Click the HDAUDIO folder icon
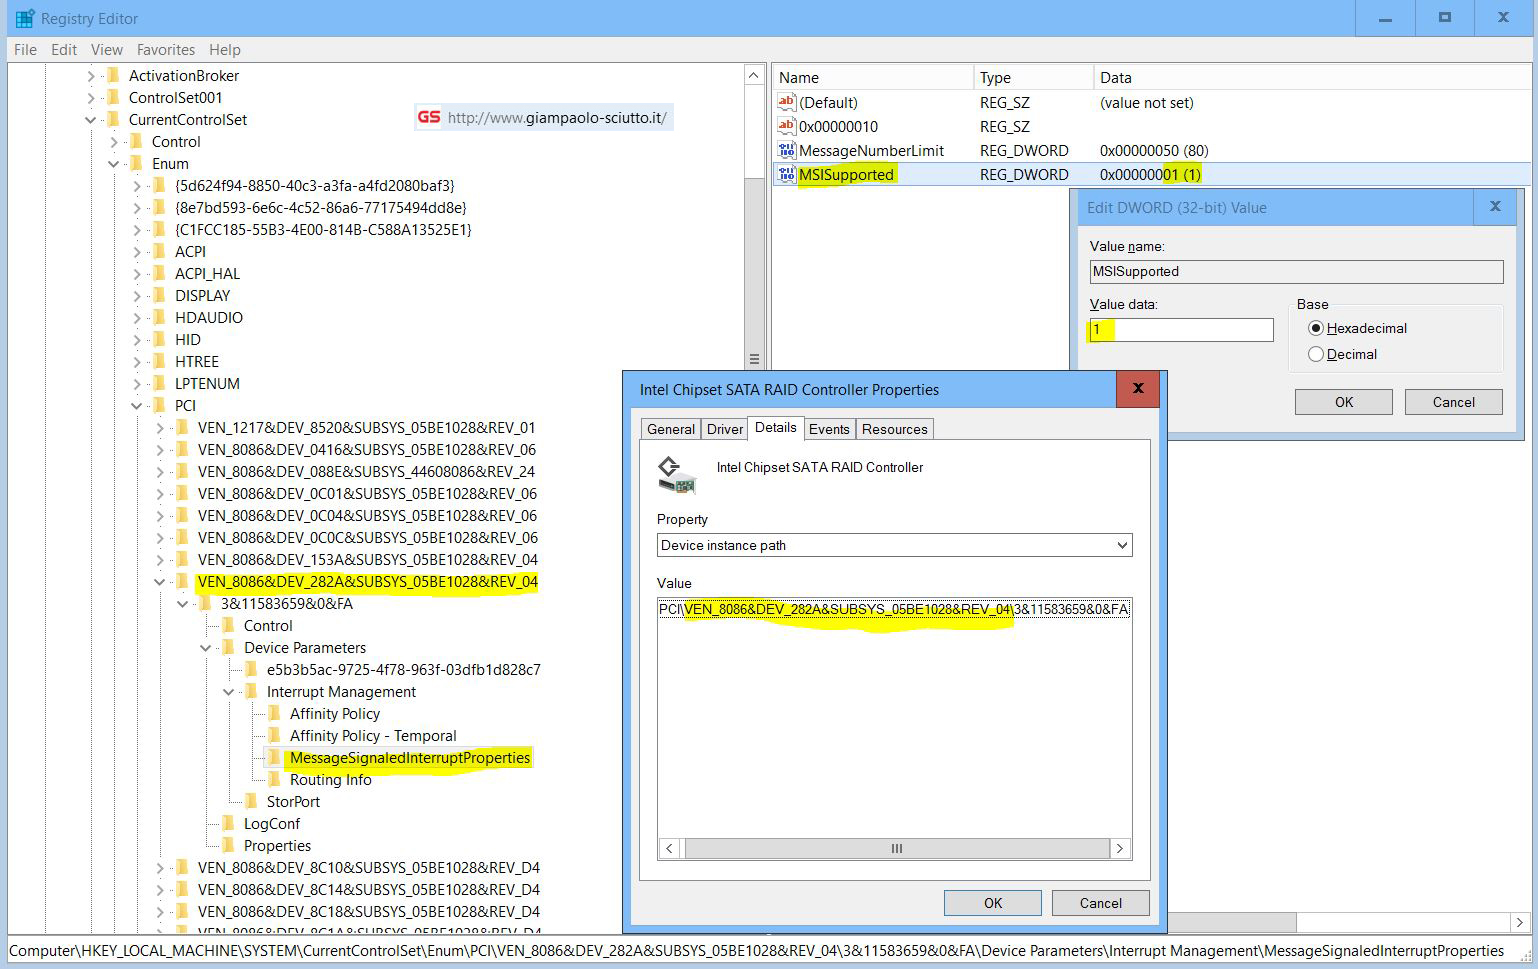 point(159,317)
